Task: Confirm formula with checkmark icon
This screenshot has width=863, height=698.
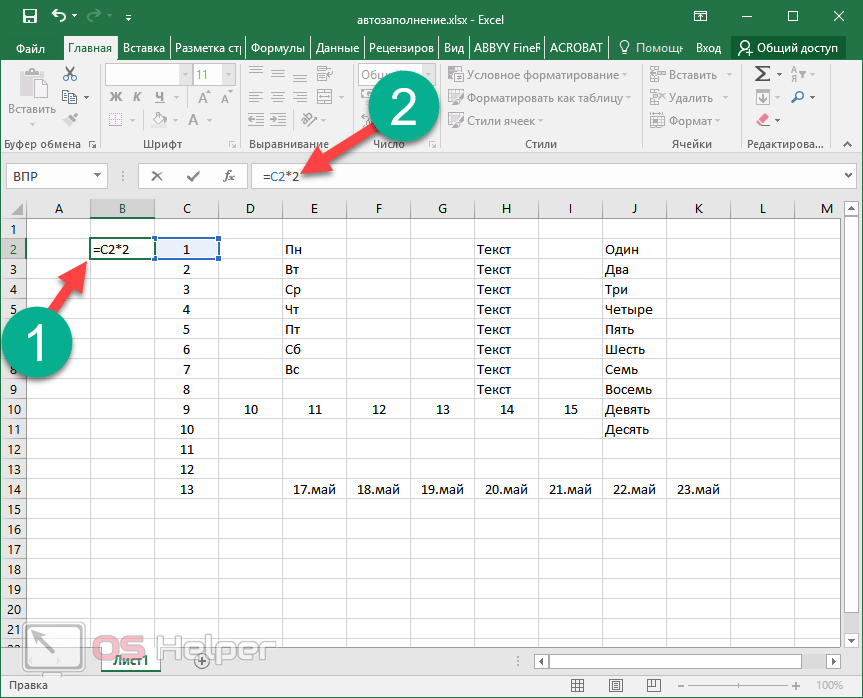Action: click(x=193, y=176)
